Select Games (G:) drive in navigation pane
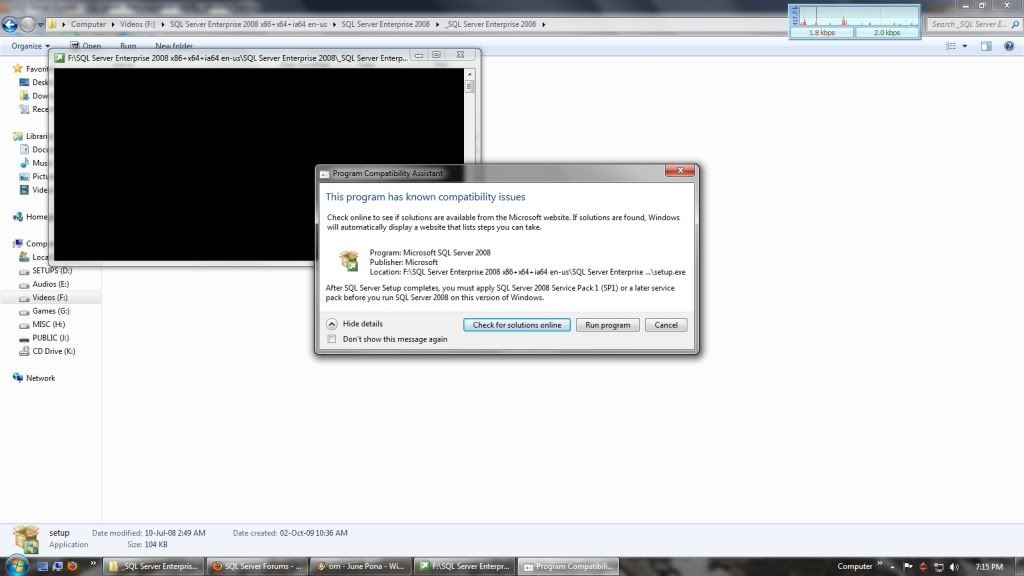The image size is (1024, 576). [x=50, y=311]
